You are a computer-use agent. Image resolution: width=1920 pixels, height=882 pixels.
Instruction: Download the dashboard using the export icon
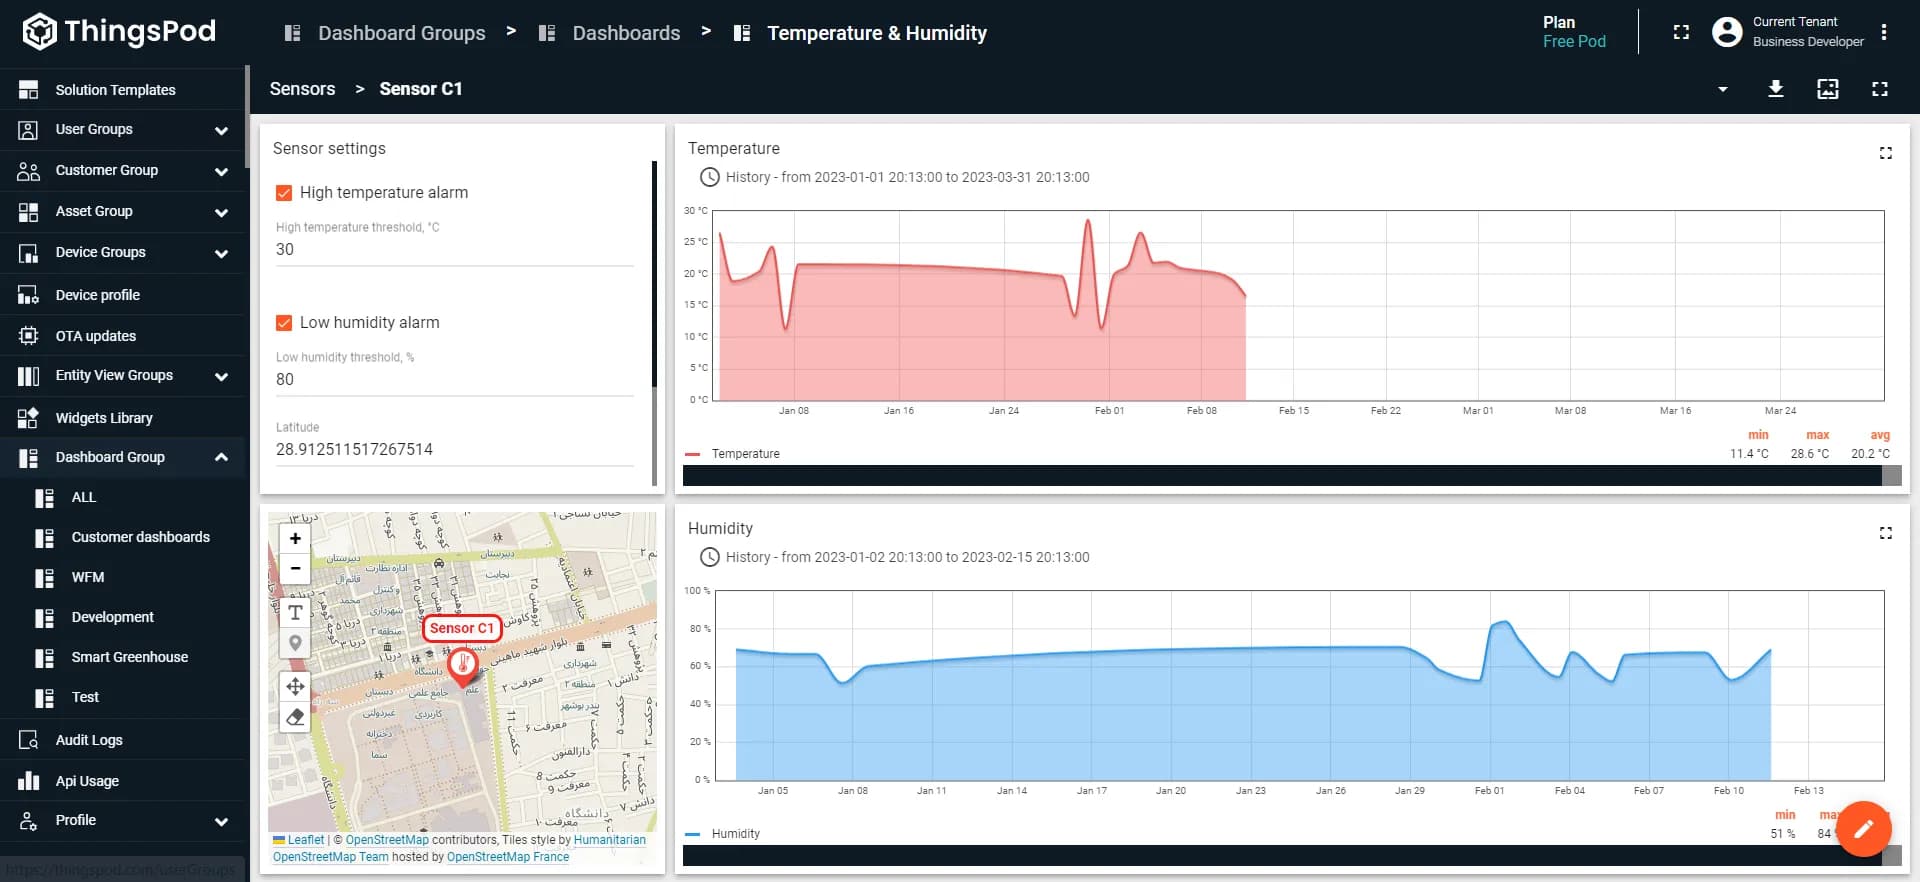pyautogui.click(x=1775, y=89)
